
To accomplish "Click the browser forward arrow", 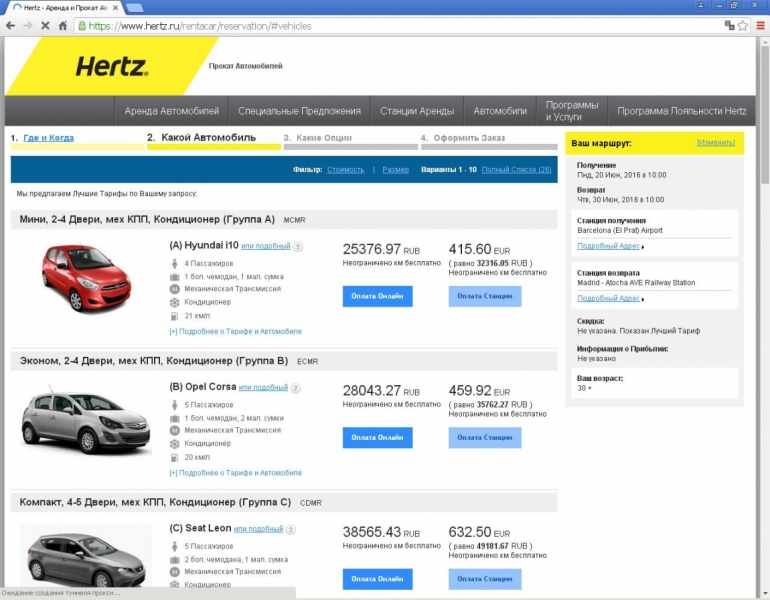I will click(x=28, y=26).
